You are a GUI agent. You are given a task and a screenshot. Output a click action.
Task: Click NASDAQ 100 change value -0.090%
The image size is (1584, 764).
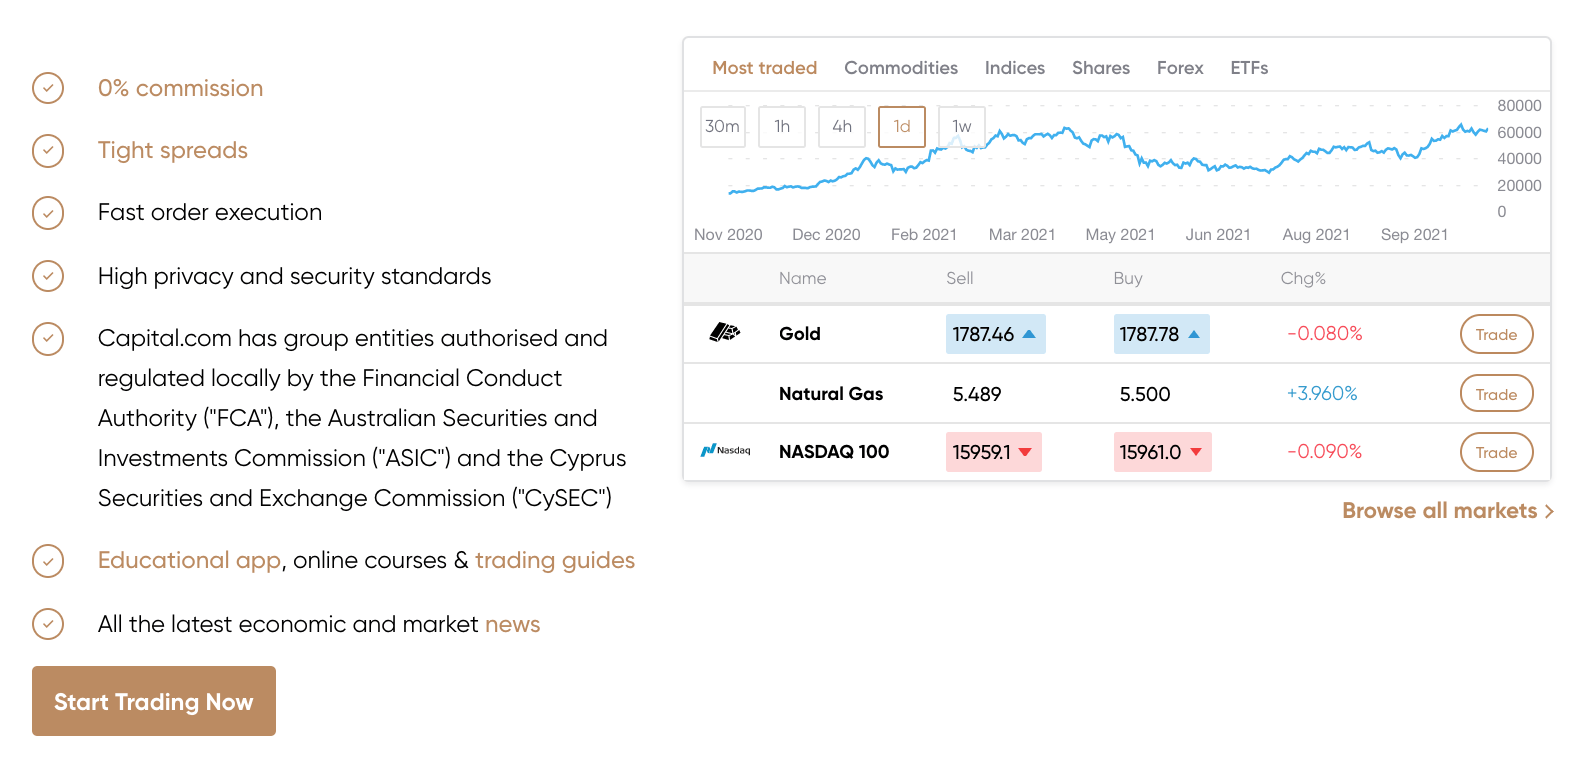[x=1325, y=452]
